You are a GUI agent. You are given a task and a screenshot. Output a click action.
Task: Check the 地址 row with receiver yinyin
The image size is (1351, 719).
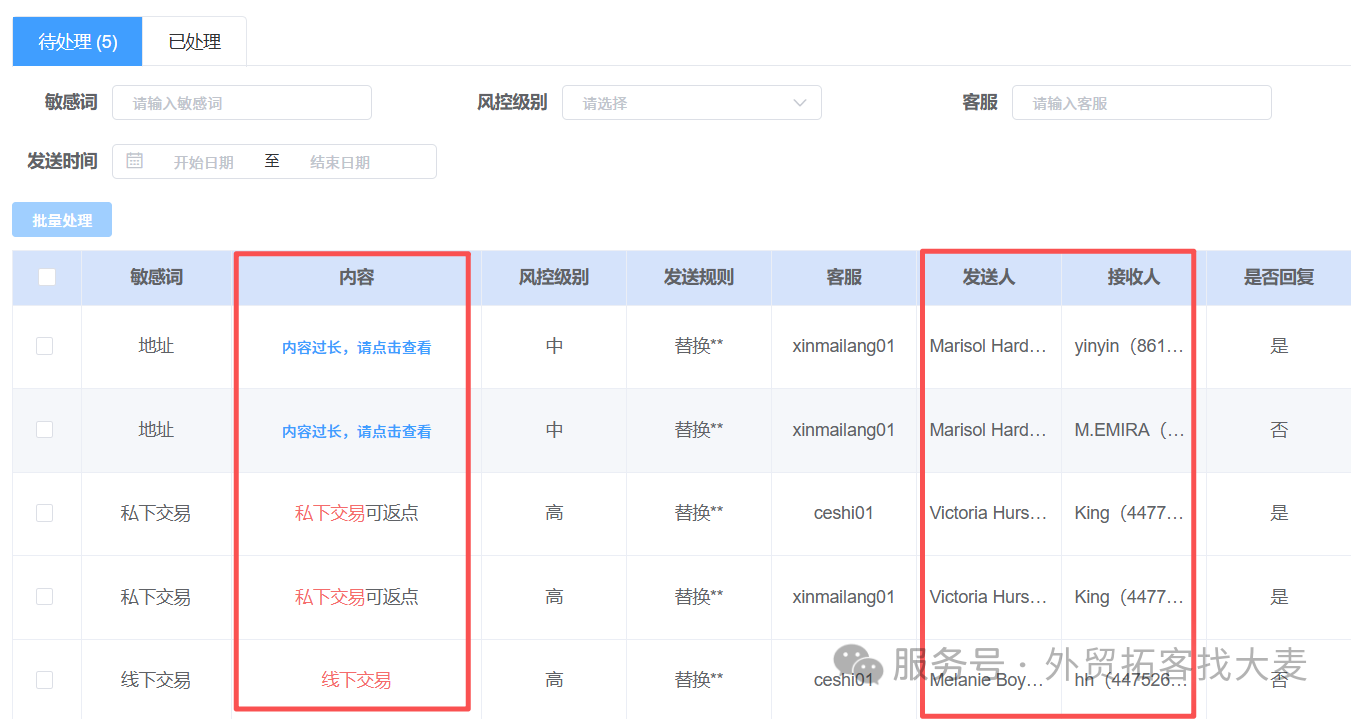tap(45, 346)
